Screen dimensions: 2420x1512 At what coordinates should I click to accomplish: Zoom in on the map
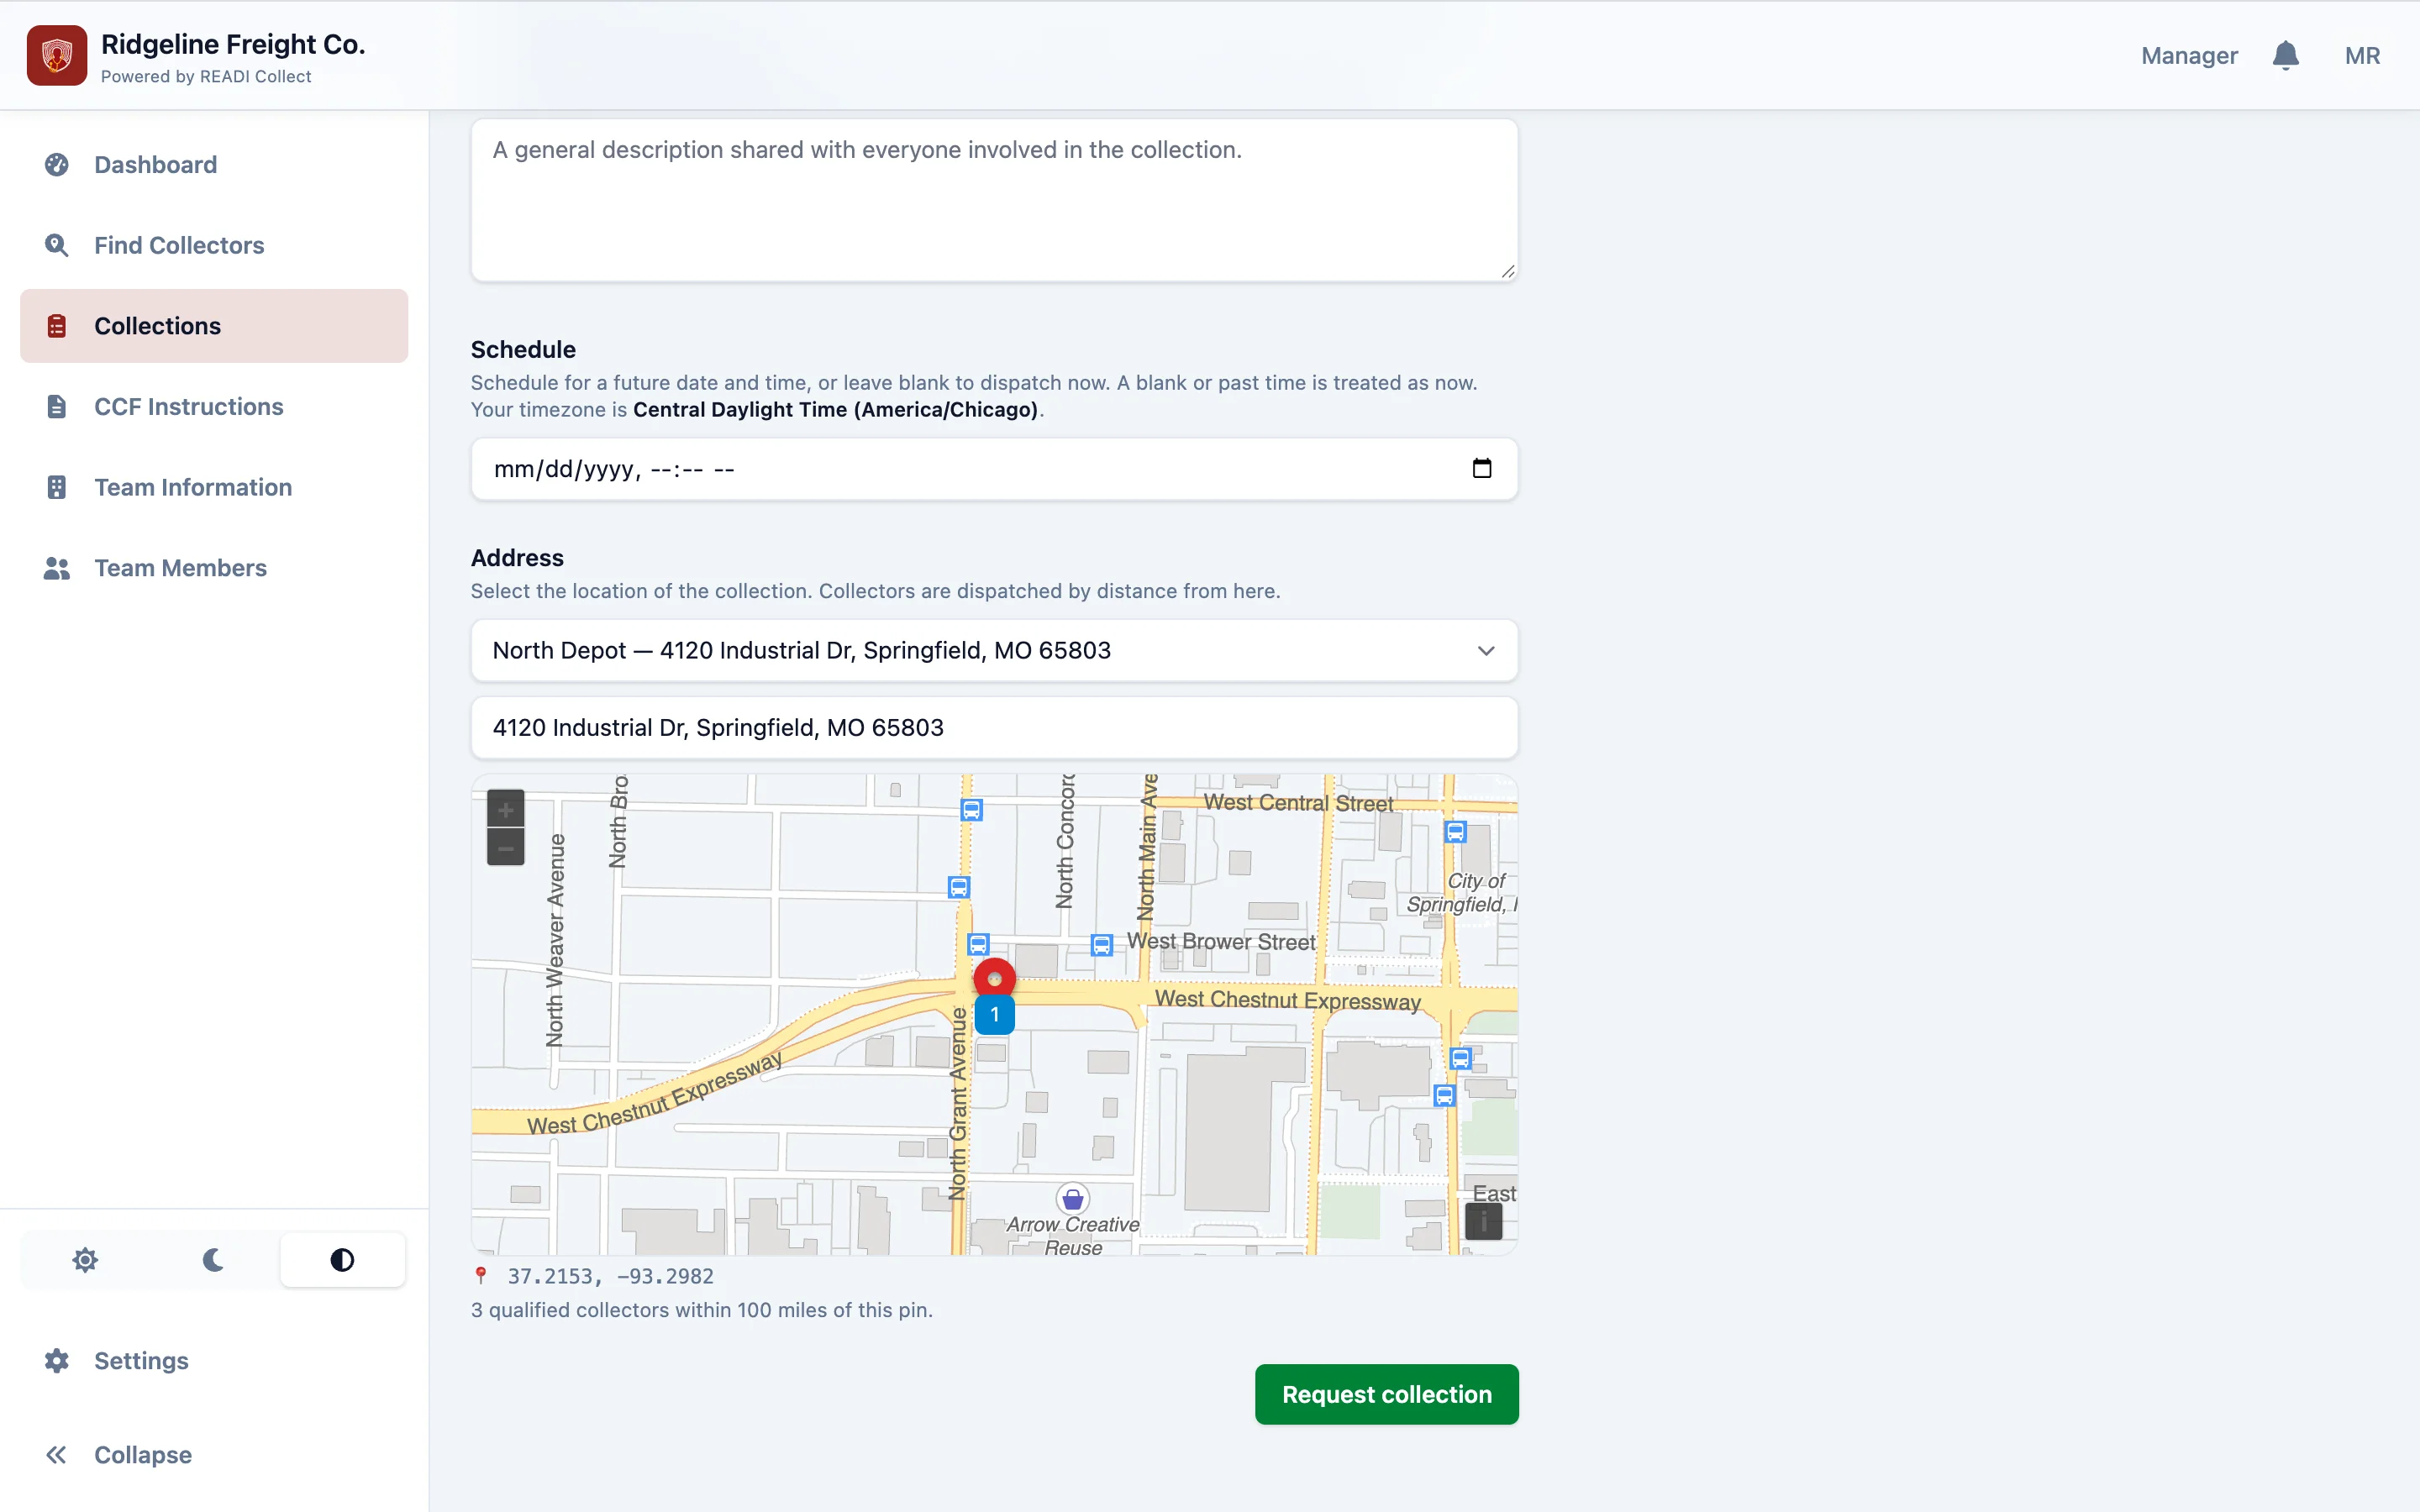[505, 809]
